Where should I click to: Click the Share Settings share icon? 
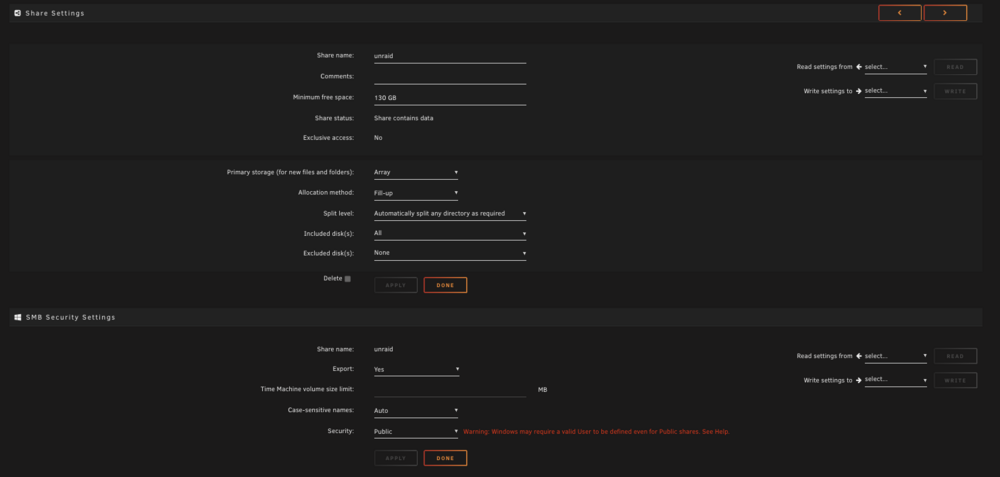coord(18,13)
